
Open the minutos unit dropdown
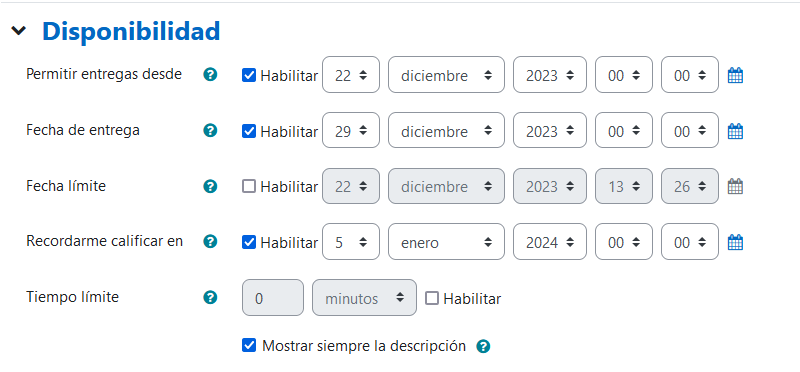[x=364, y=297]
